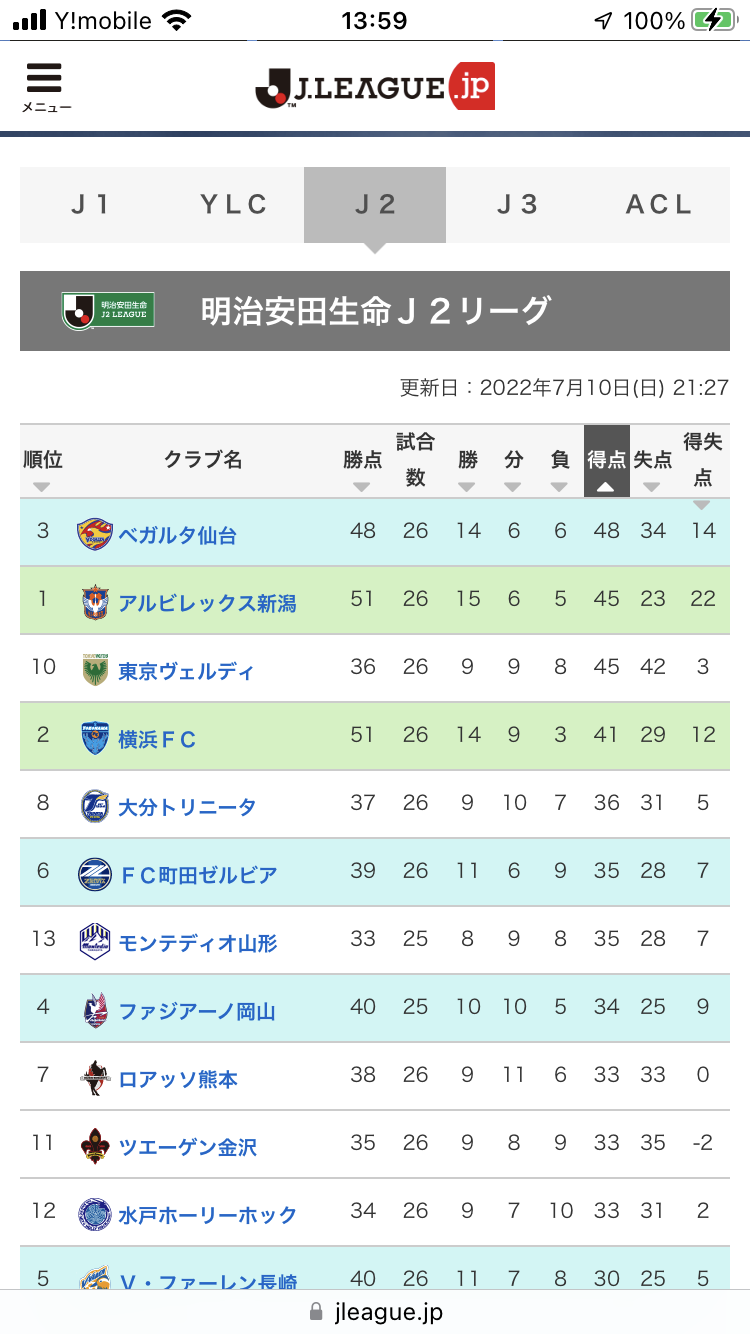Click the Albirex Niigata club crest
Screen dimensions: 750x1334
pos(94,602)
